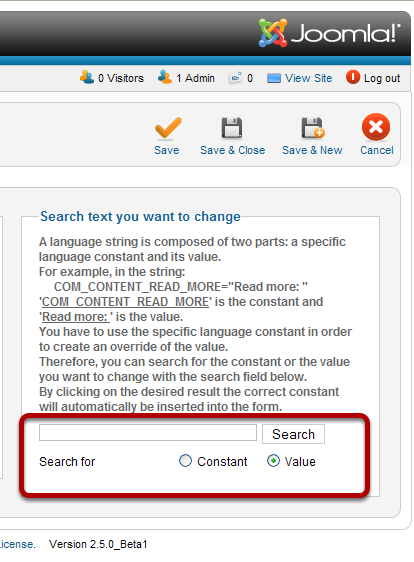Open the messages icon showing 0

(235, 77)
